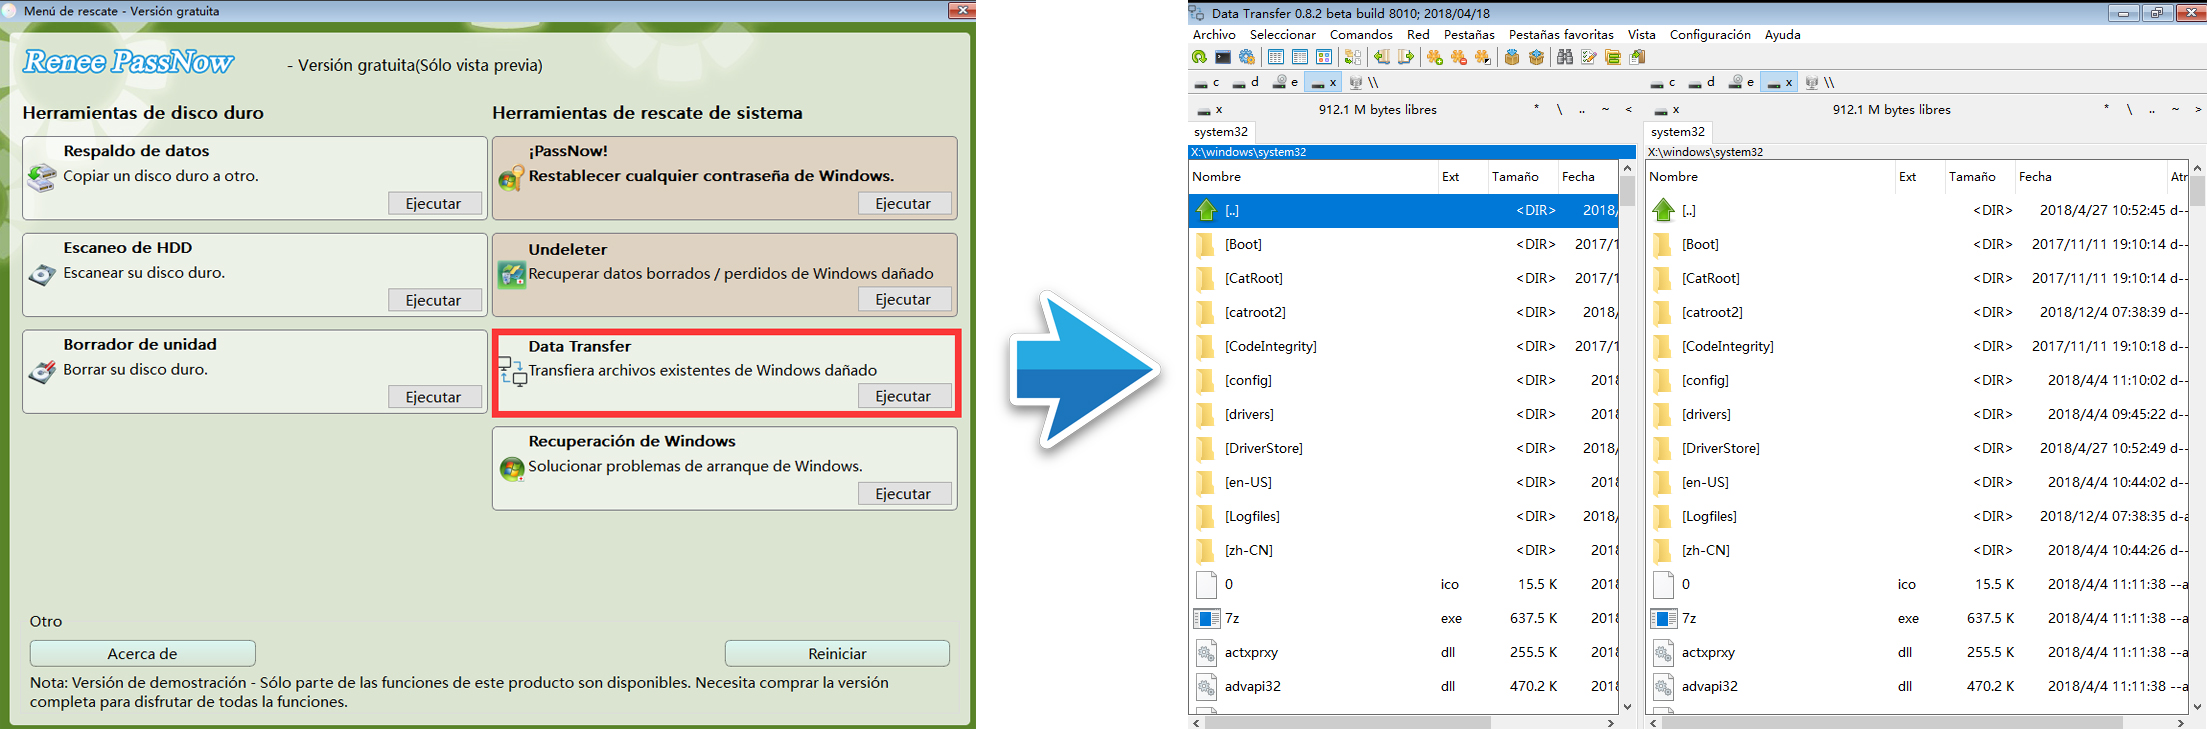Sort right panel by Fecha column

(x=2089, y=176)
